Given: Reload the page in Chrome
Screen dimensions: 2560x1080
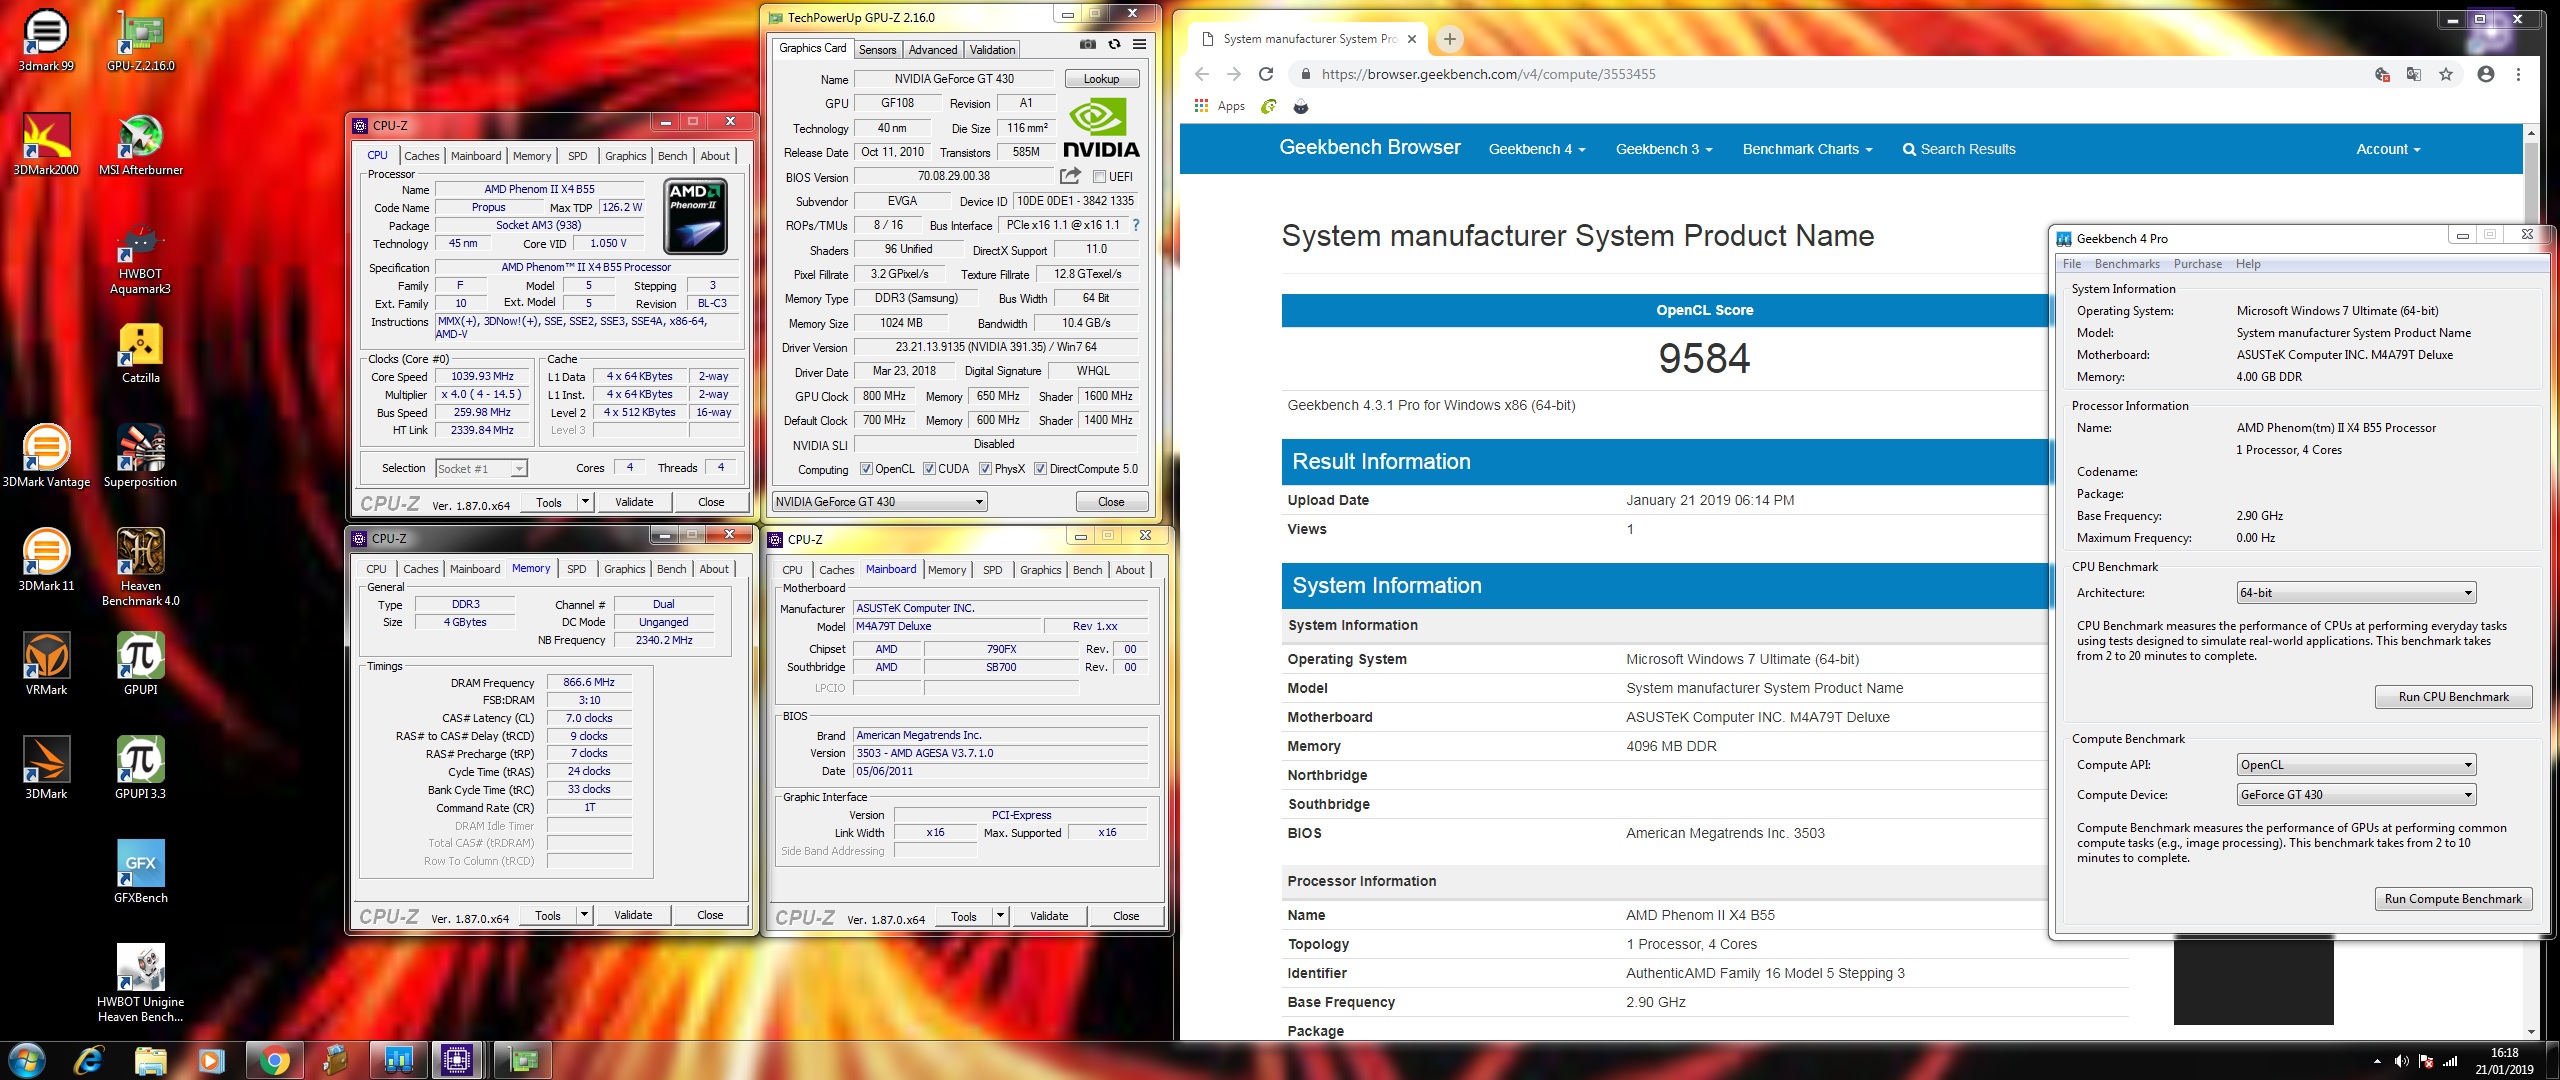Looking at the screenshot, I should 1266,74.
